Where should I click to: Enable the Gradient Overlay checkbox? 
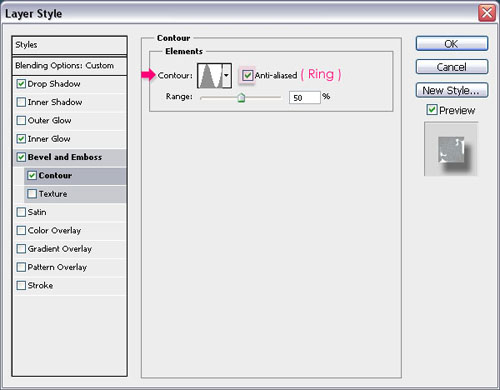click(x=21, y=249)
